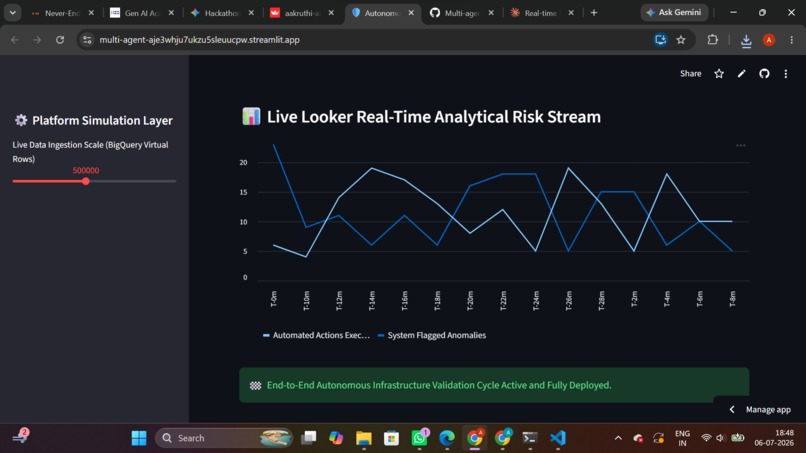The height and width of the screenshot is (453, 806).
Task: Open Task View in taskbar
Action: click(308, 438)
